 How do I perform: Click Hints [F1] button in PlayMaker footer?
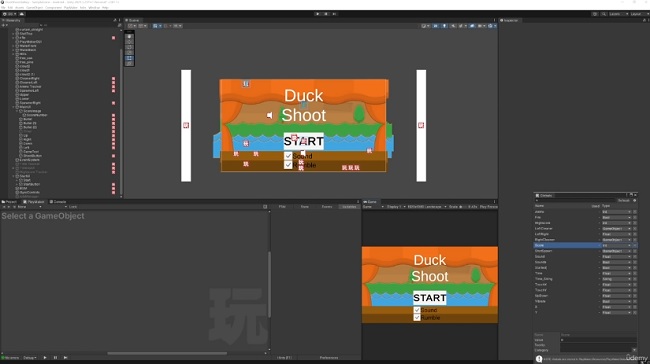click(284, 357)
